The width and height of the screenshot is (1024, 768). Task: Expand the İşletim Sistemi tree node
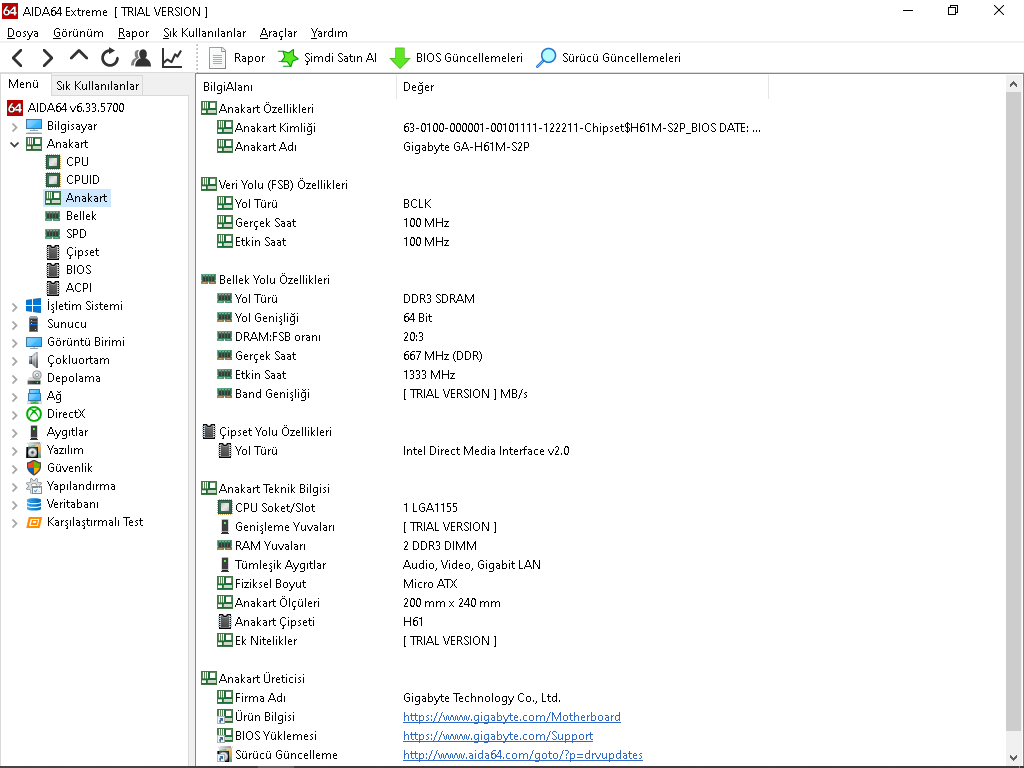[x=14, y=306]
